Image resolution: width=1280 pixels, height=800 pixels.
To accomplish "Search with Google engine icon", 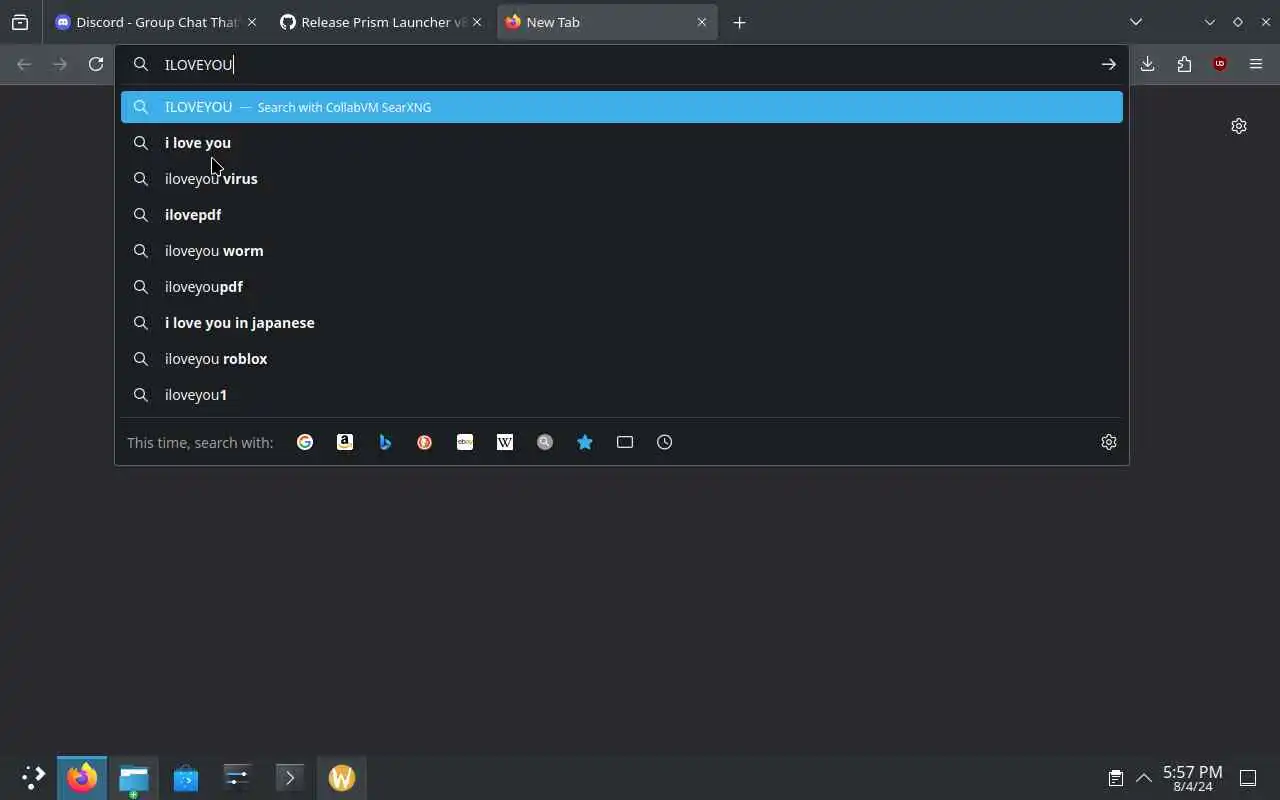I will (305, 442).
